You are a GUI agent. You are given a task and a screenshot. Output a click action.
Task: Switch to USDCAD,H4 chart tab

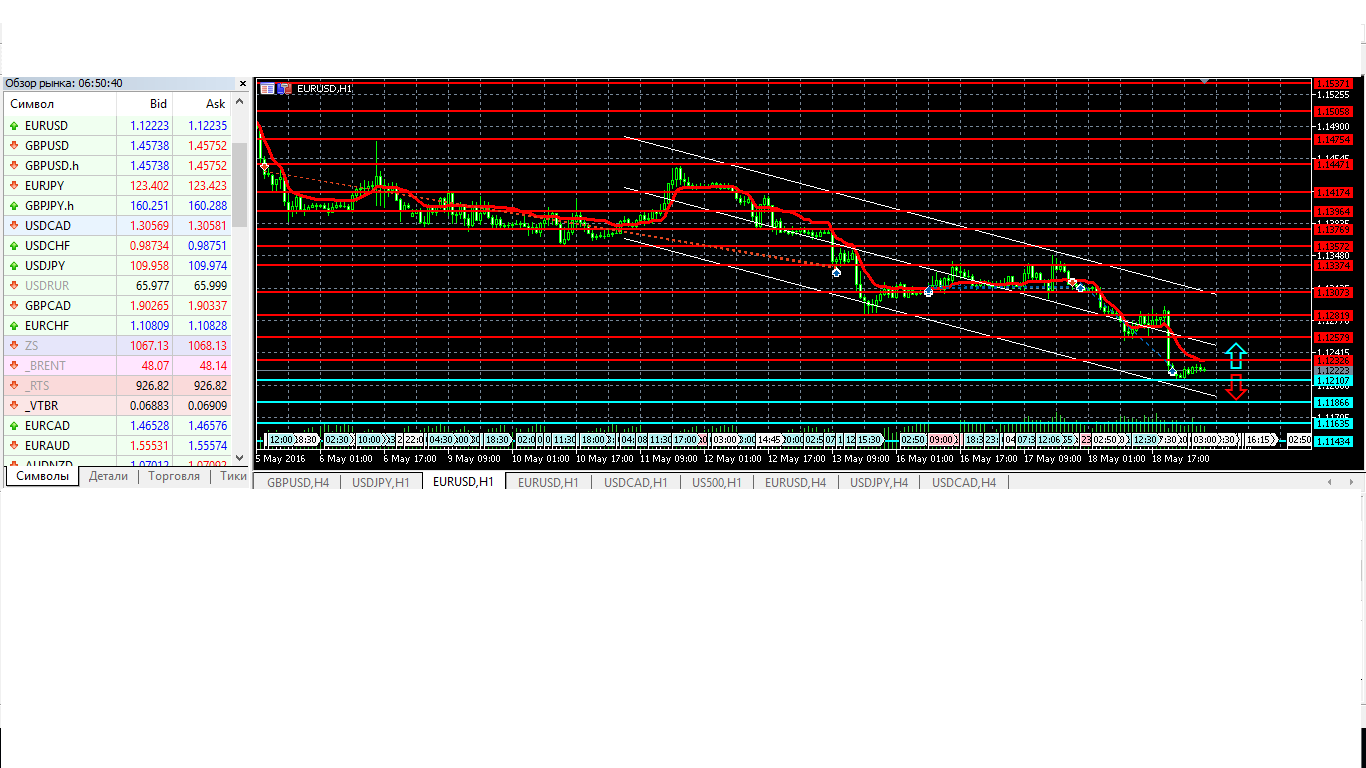point(964,482)
